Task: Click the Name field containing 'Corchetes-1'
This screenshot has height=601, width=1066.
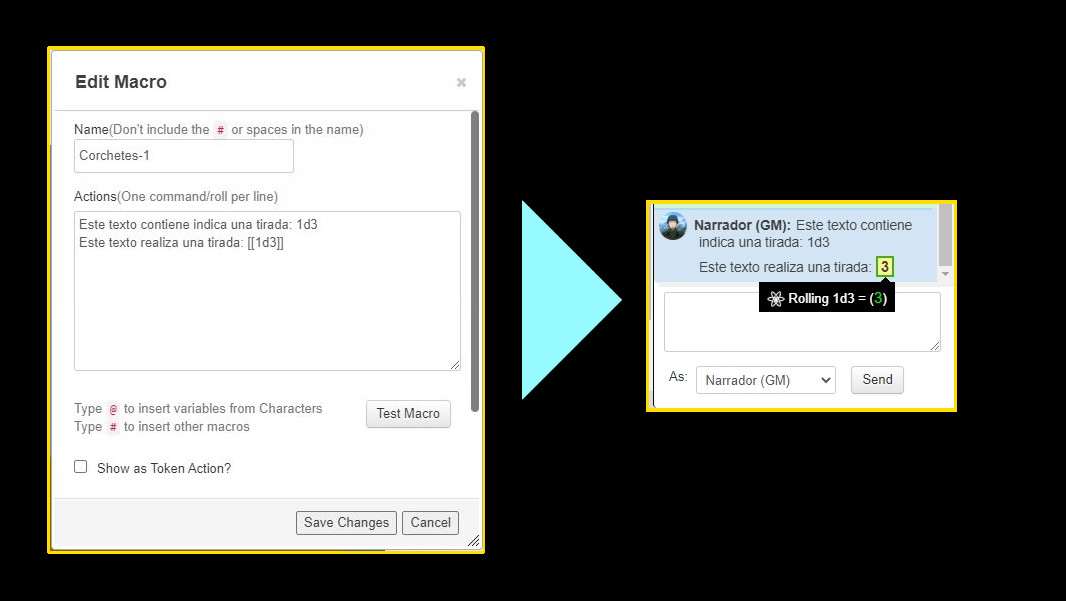Action: [183, 156]
